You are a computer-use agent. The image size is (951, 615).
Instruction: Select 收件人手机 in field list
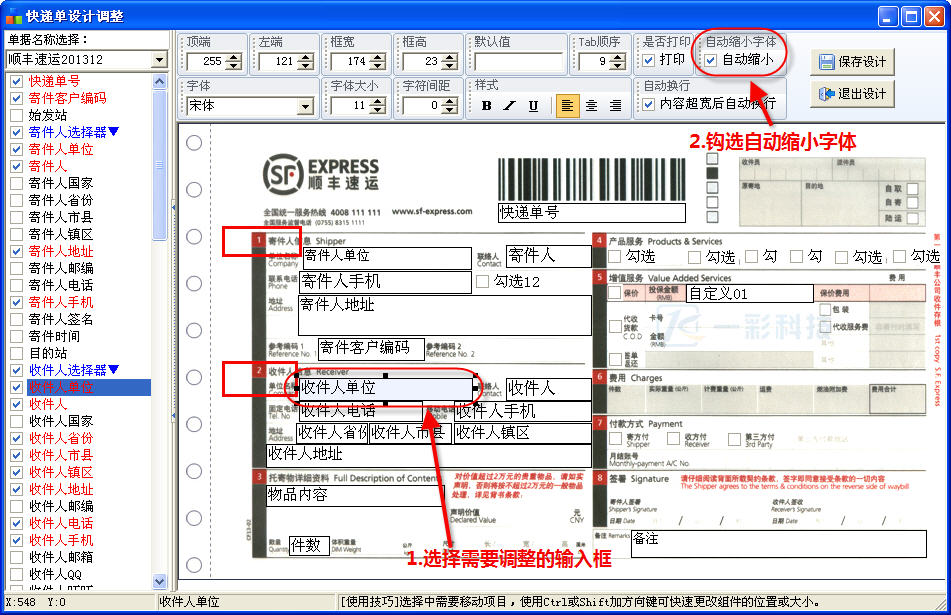tap(61, 540)
